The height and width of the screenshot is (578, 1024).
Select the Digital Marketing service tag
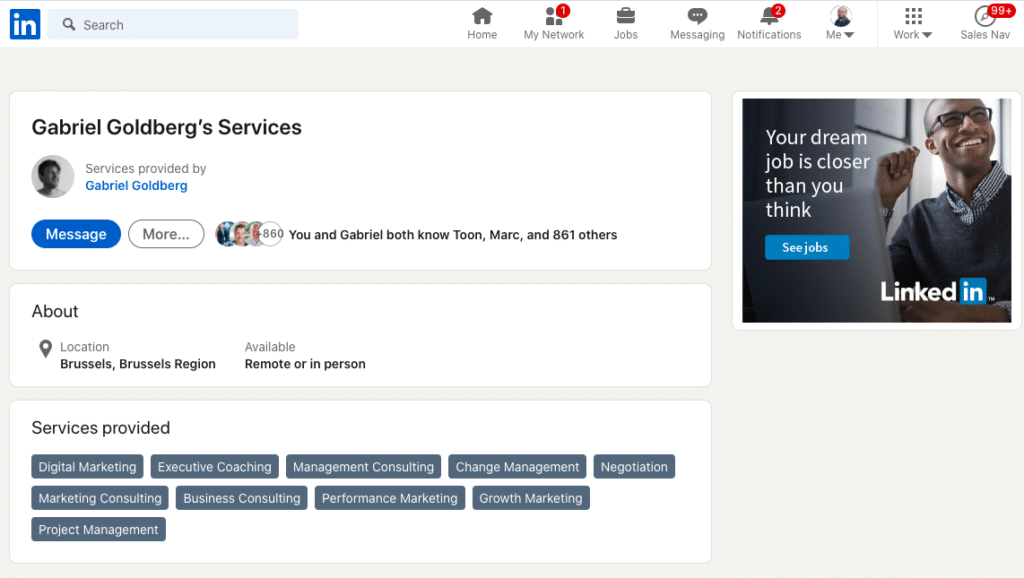point(87,467)
